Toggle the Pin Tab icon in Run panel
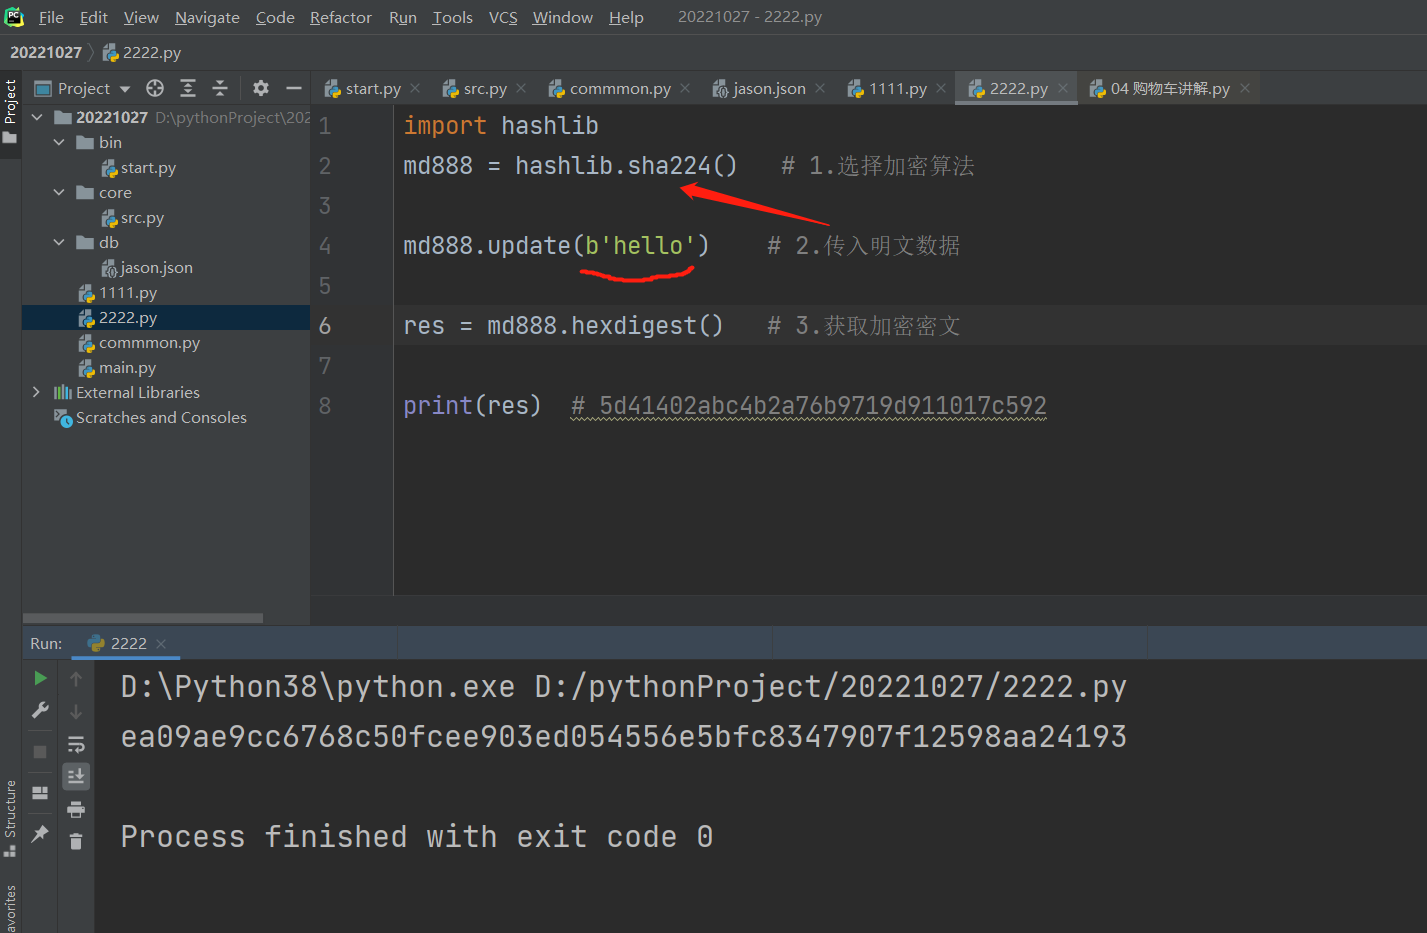 (x=40, y=834)
